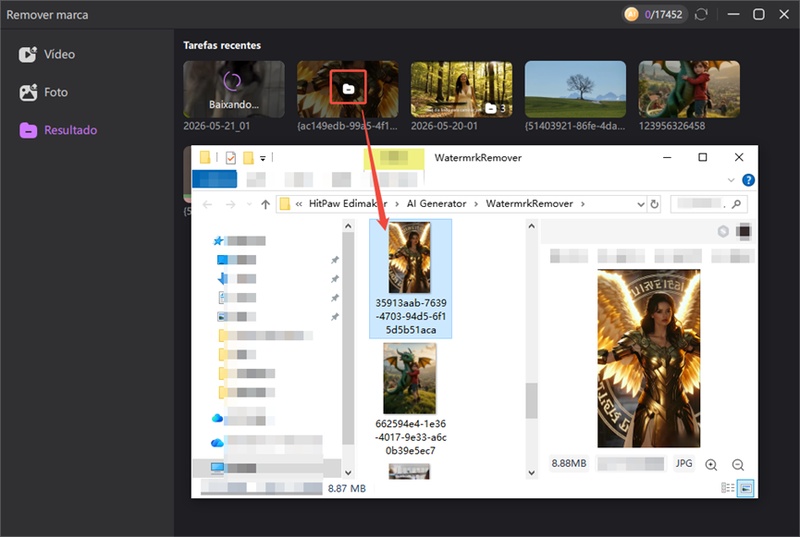Open the Foto section in sidebar
800x537 pixels.
[x=43, y=92]
